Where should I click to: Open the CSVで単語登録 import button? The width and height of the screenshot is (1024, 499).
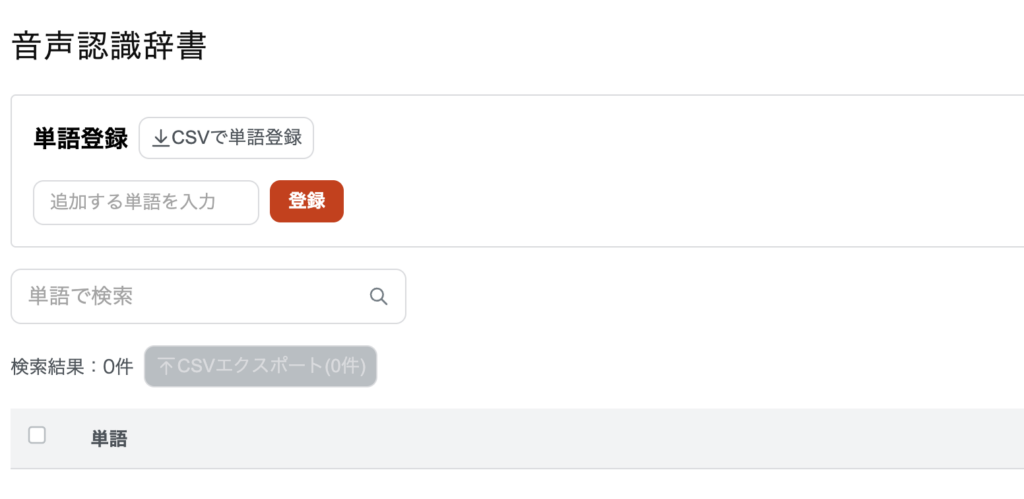tap(226, 139)
